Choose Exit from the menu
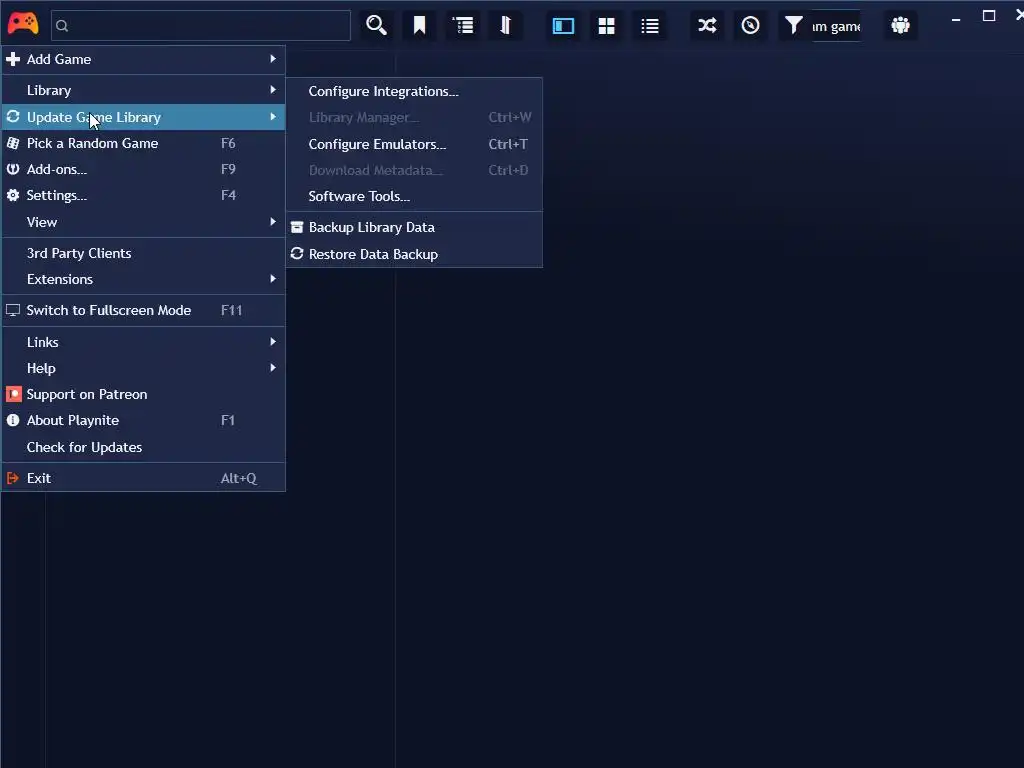The image size is (1024, 768). pos(143,478)
